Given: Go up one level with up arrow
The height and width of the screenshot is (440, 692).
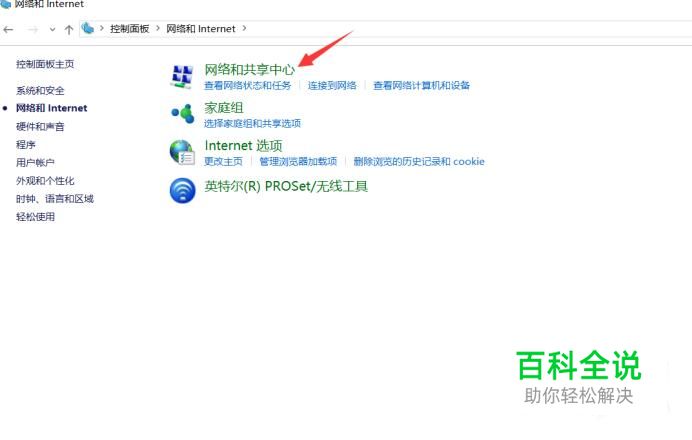Looking at the screenshot, I should click(69, 30).
